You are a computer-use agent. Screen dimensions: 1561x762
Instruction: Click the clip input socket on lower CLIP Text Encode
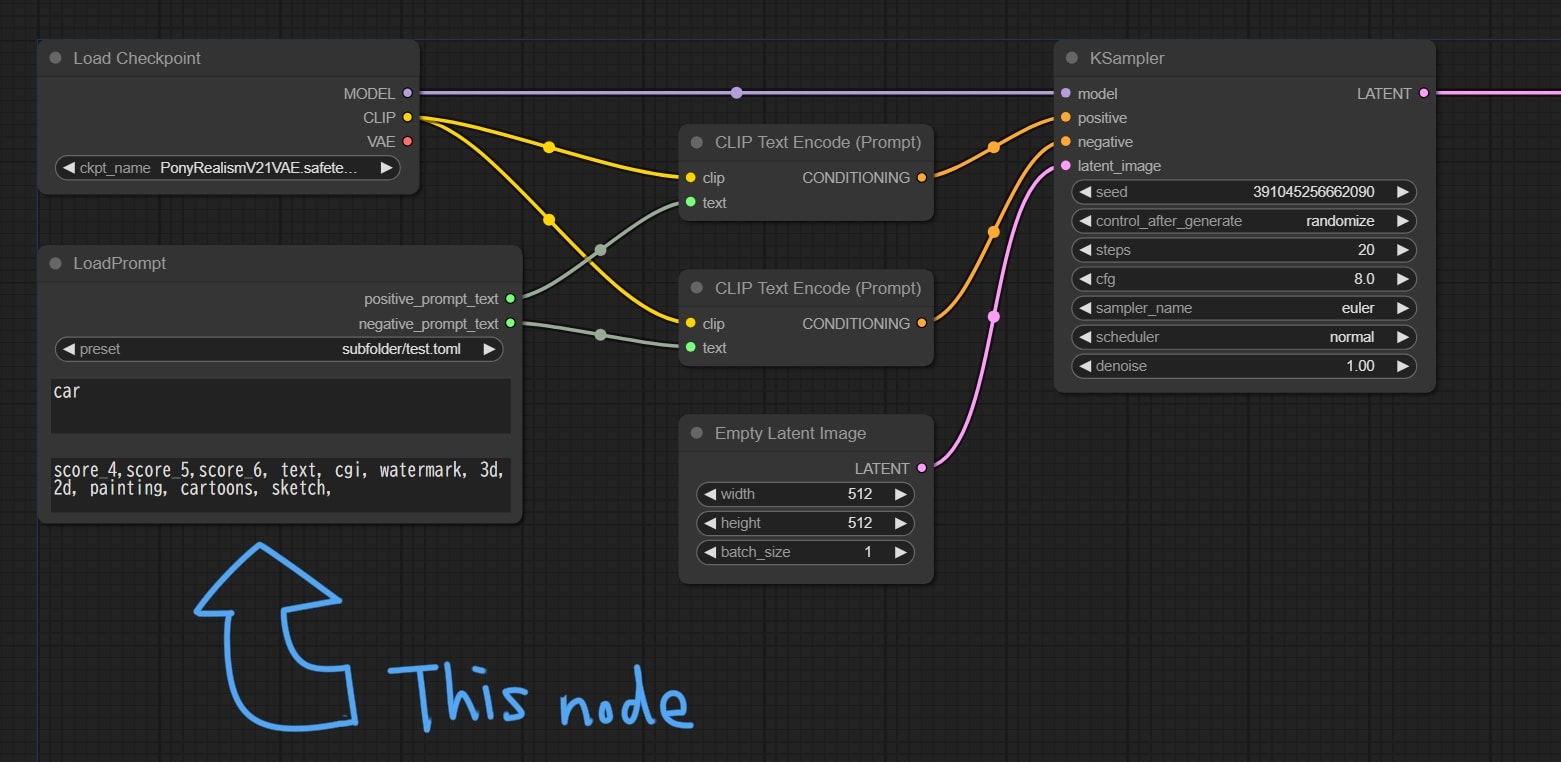click(691, 323)
